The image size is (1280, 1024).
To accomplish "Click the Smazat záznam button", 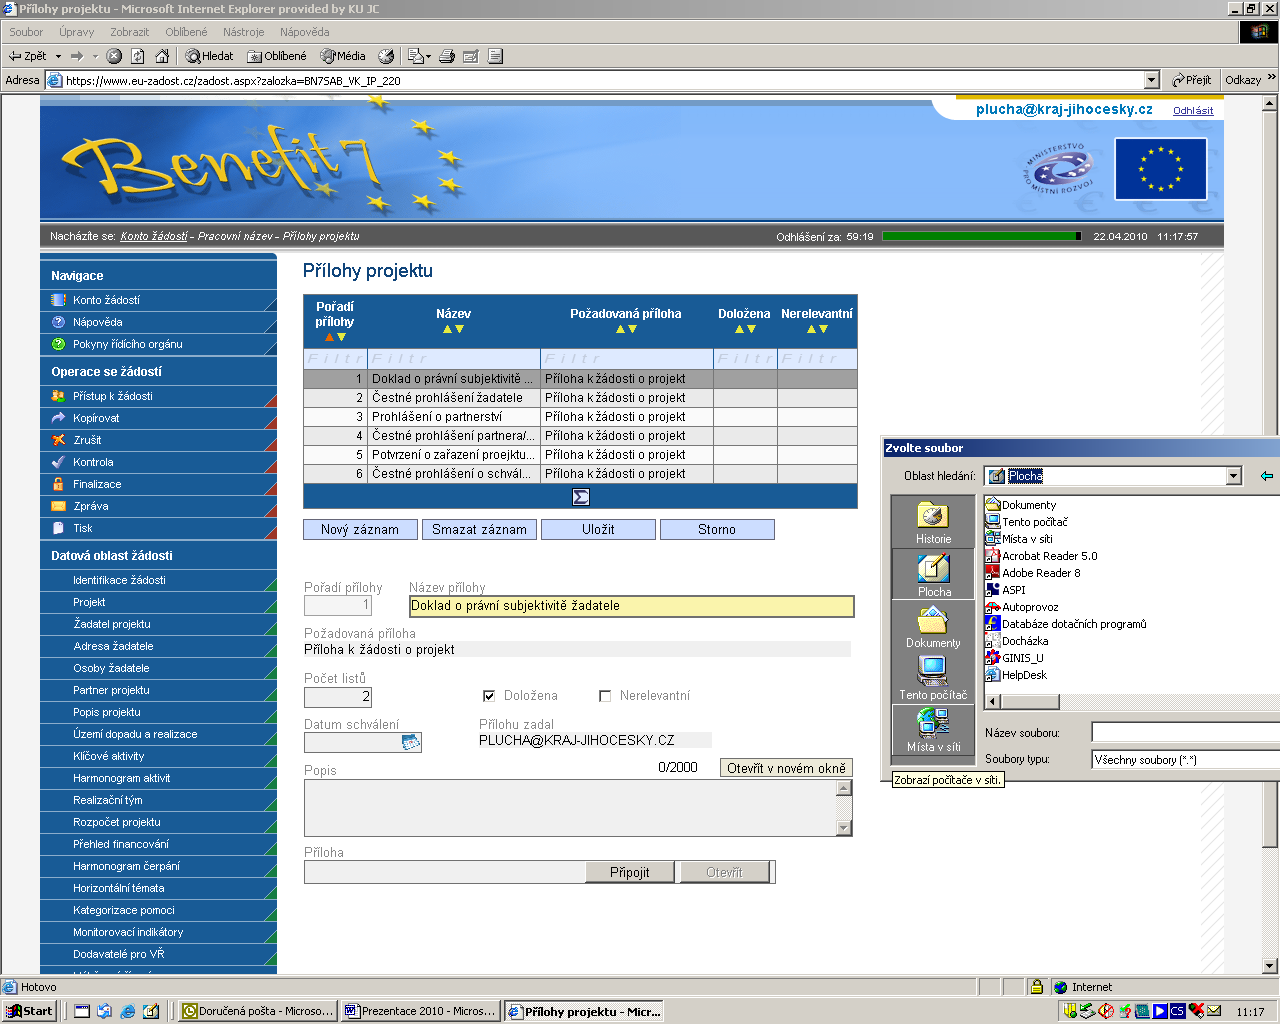I will click(x=479, y=530).
